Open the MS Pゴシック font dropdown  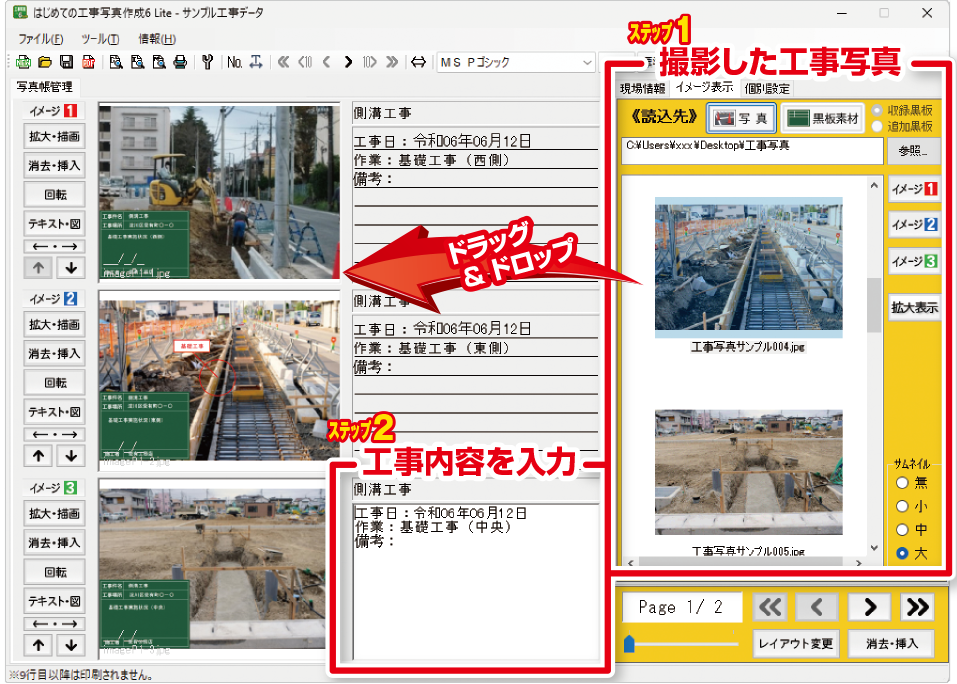click(x=587, y=62)
